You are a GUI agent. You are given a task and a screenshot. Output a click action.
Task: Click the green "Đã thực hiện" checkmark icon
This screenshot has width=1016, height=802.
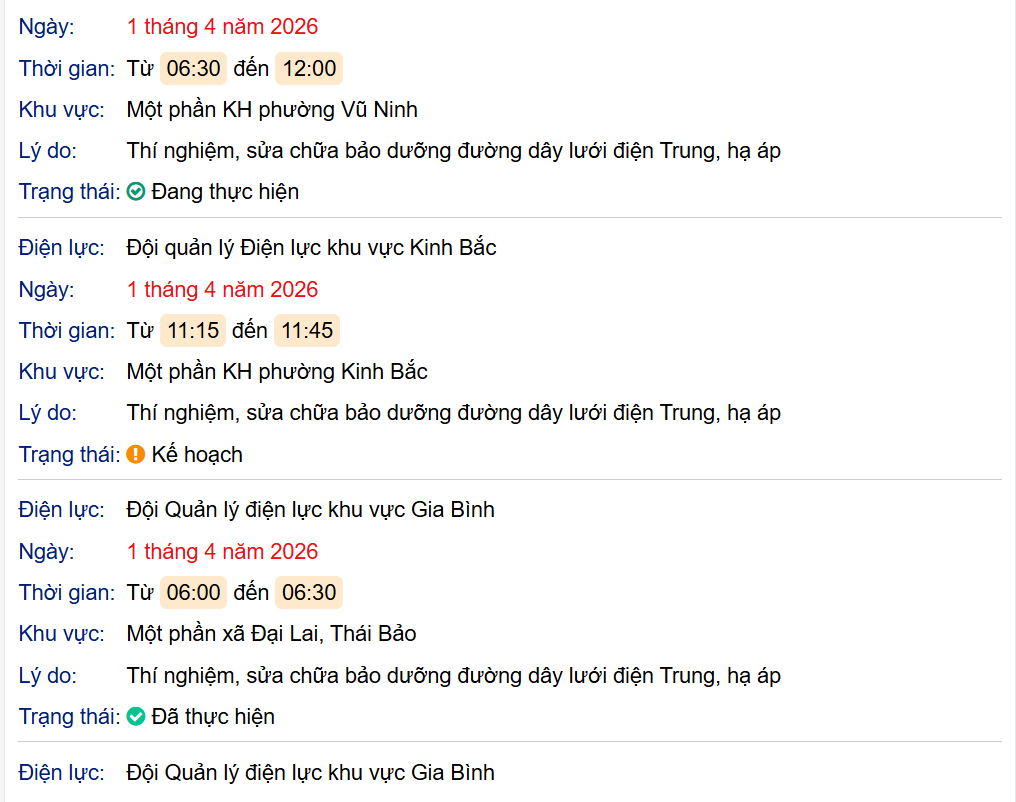pyautogui.click(x=137, y=717)
